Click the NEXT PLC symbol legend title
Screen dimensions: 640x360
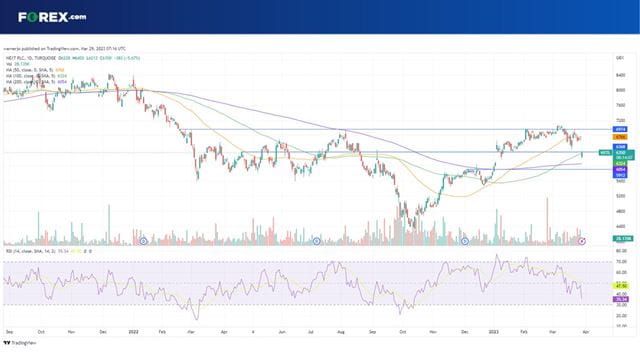click(x=31, y=58)
